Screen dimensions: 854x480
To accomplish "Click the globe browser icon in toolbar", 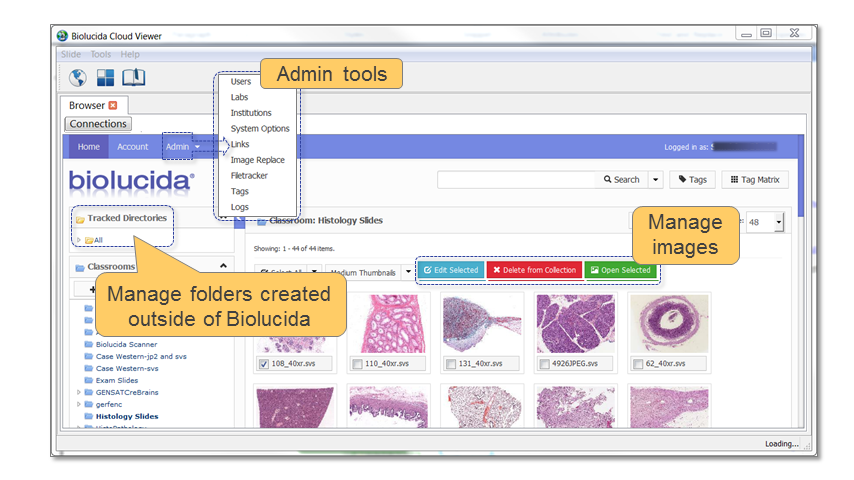I will 78,77.
